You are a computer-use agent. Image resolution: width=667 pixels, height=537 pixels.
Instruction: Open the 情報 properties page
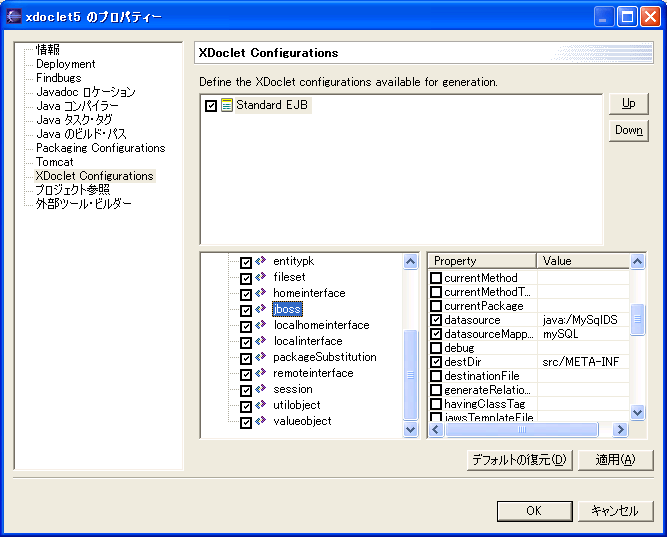pos(48,50)
